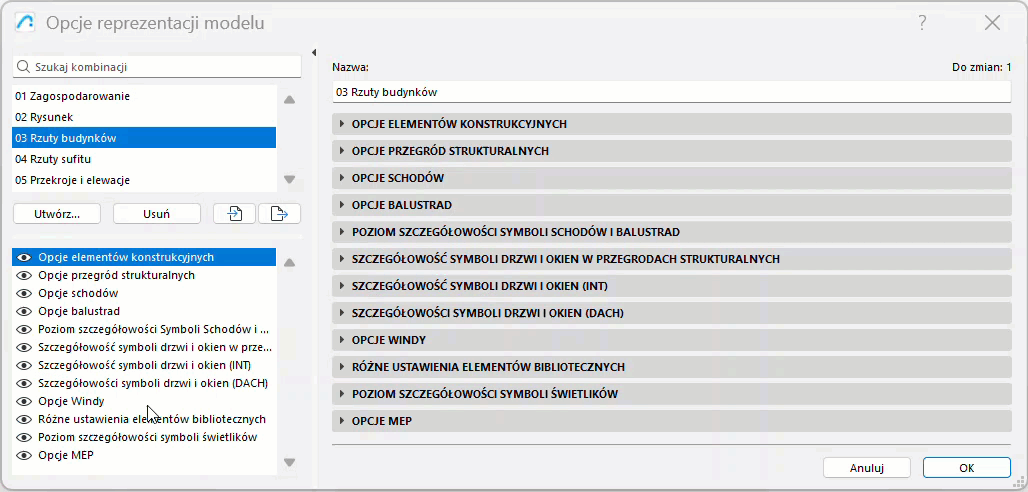1028x492 pixels.
Task: Select combination 02 Rysunek
Action: coord(144,117)
